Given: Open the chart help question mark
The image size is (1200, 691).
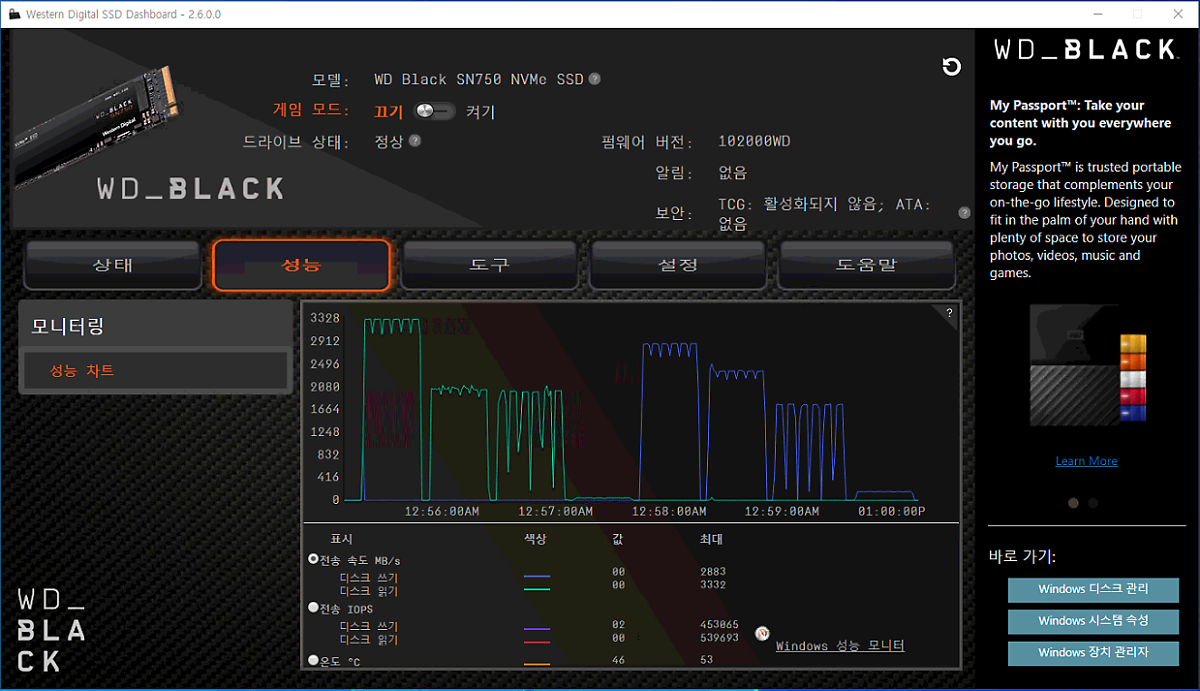Looking at the screenshot, I should pyautogui.click(x=949, y=313).
